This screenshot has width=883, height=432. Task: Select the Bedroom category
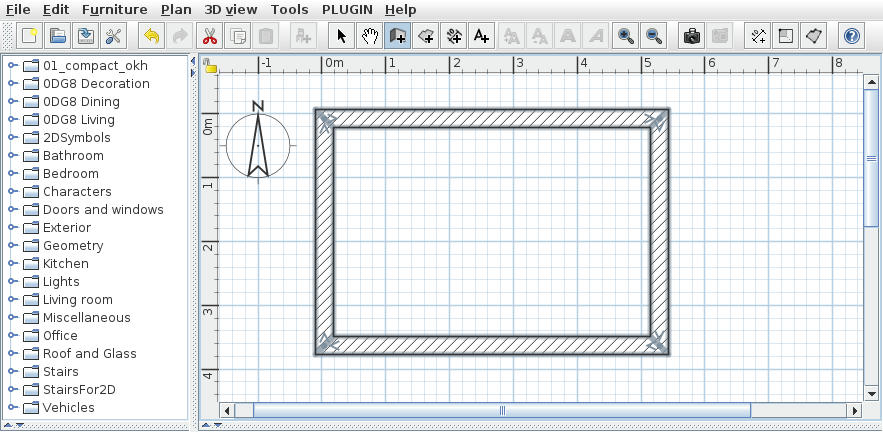(70, 173)
